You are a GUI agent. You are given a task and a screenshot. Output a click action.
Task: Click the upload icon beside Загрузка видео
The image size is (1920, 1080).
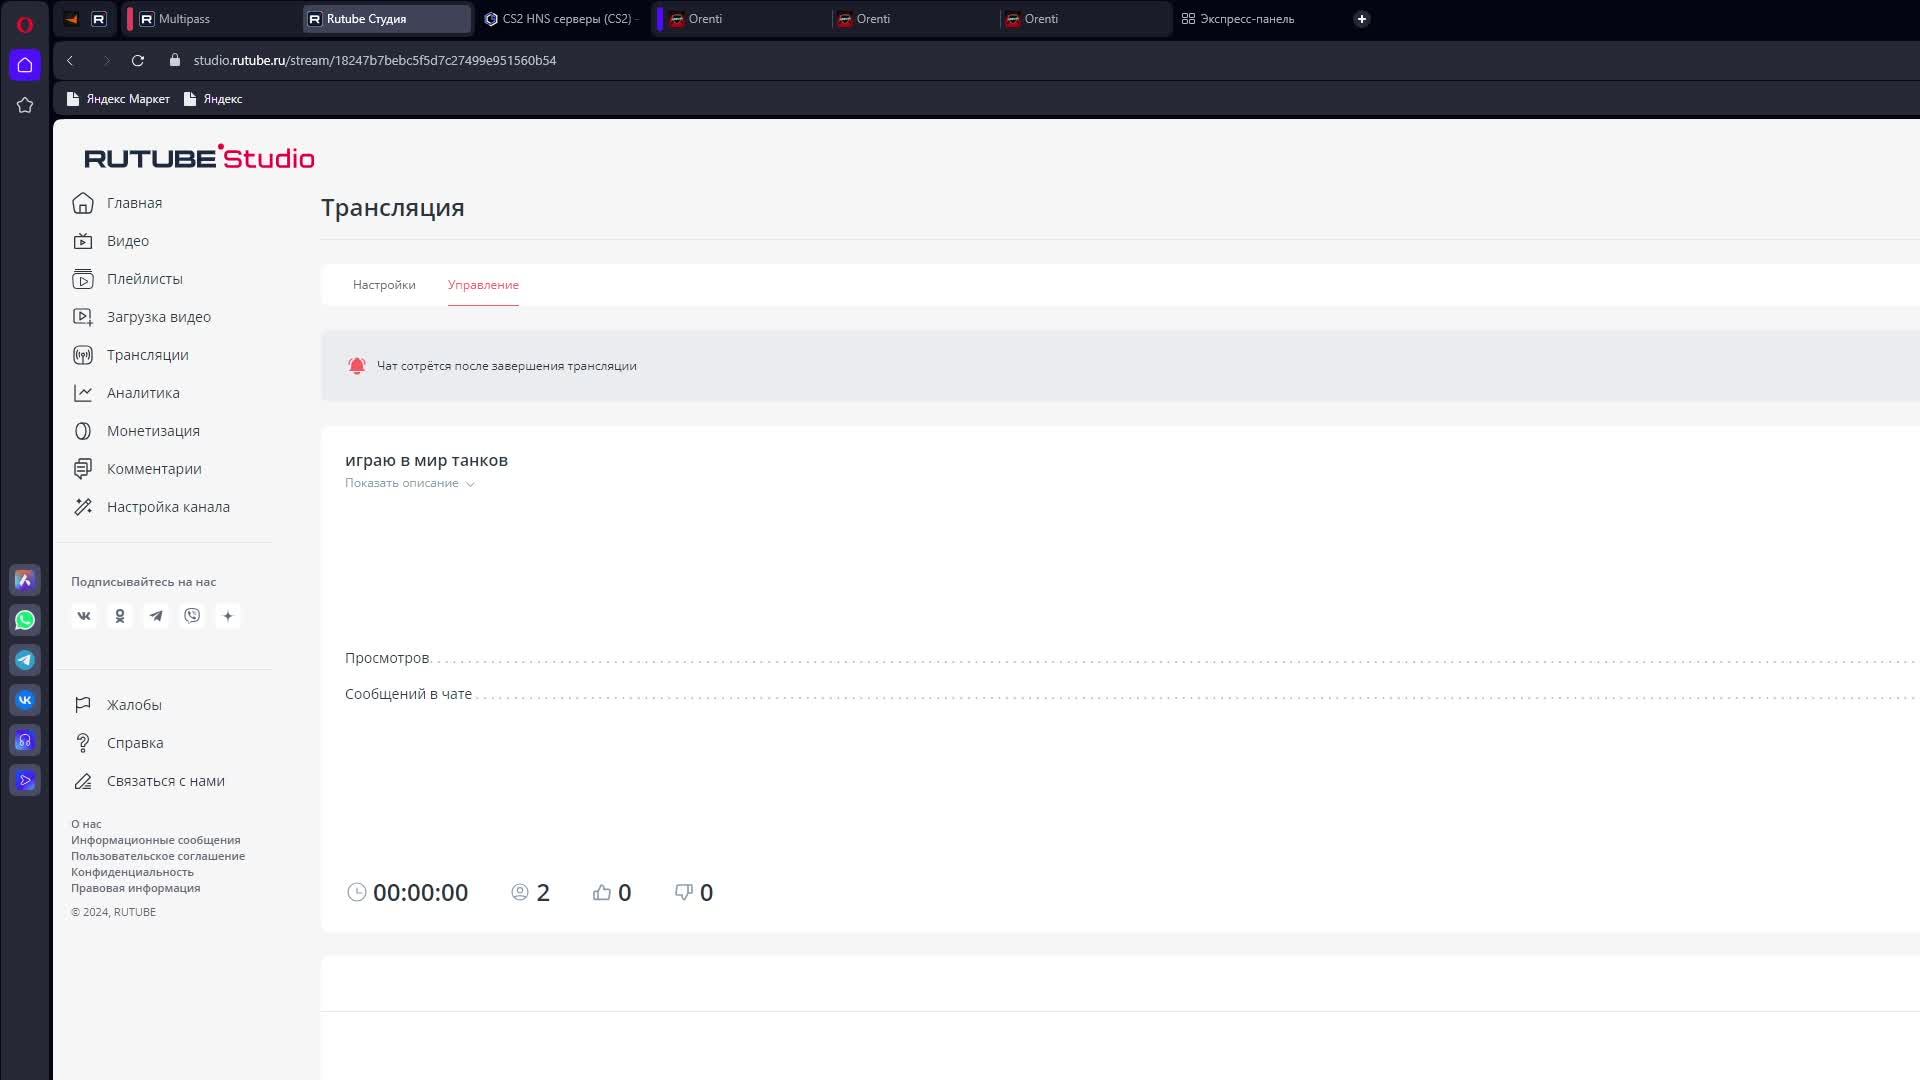pyautogui.click(x=83, y=317)
